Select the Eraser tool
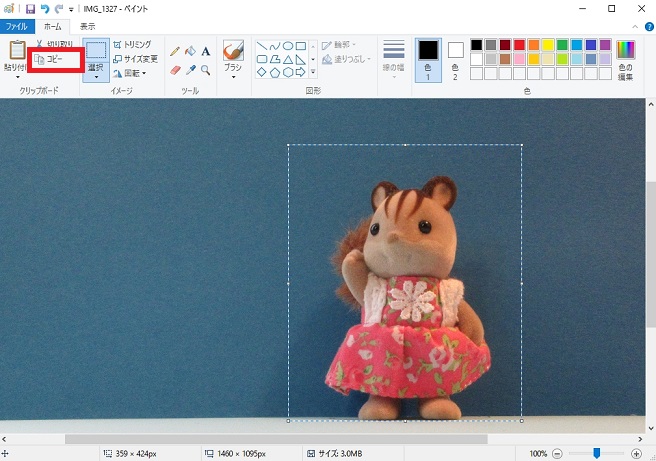The width and height of the screenshot is (656, 461). click(x=175, y=70)
